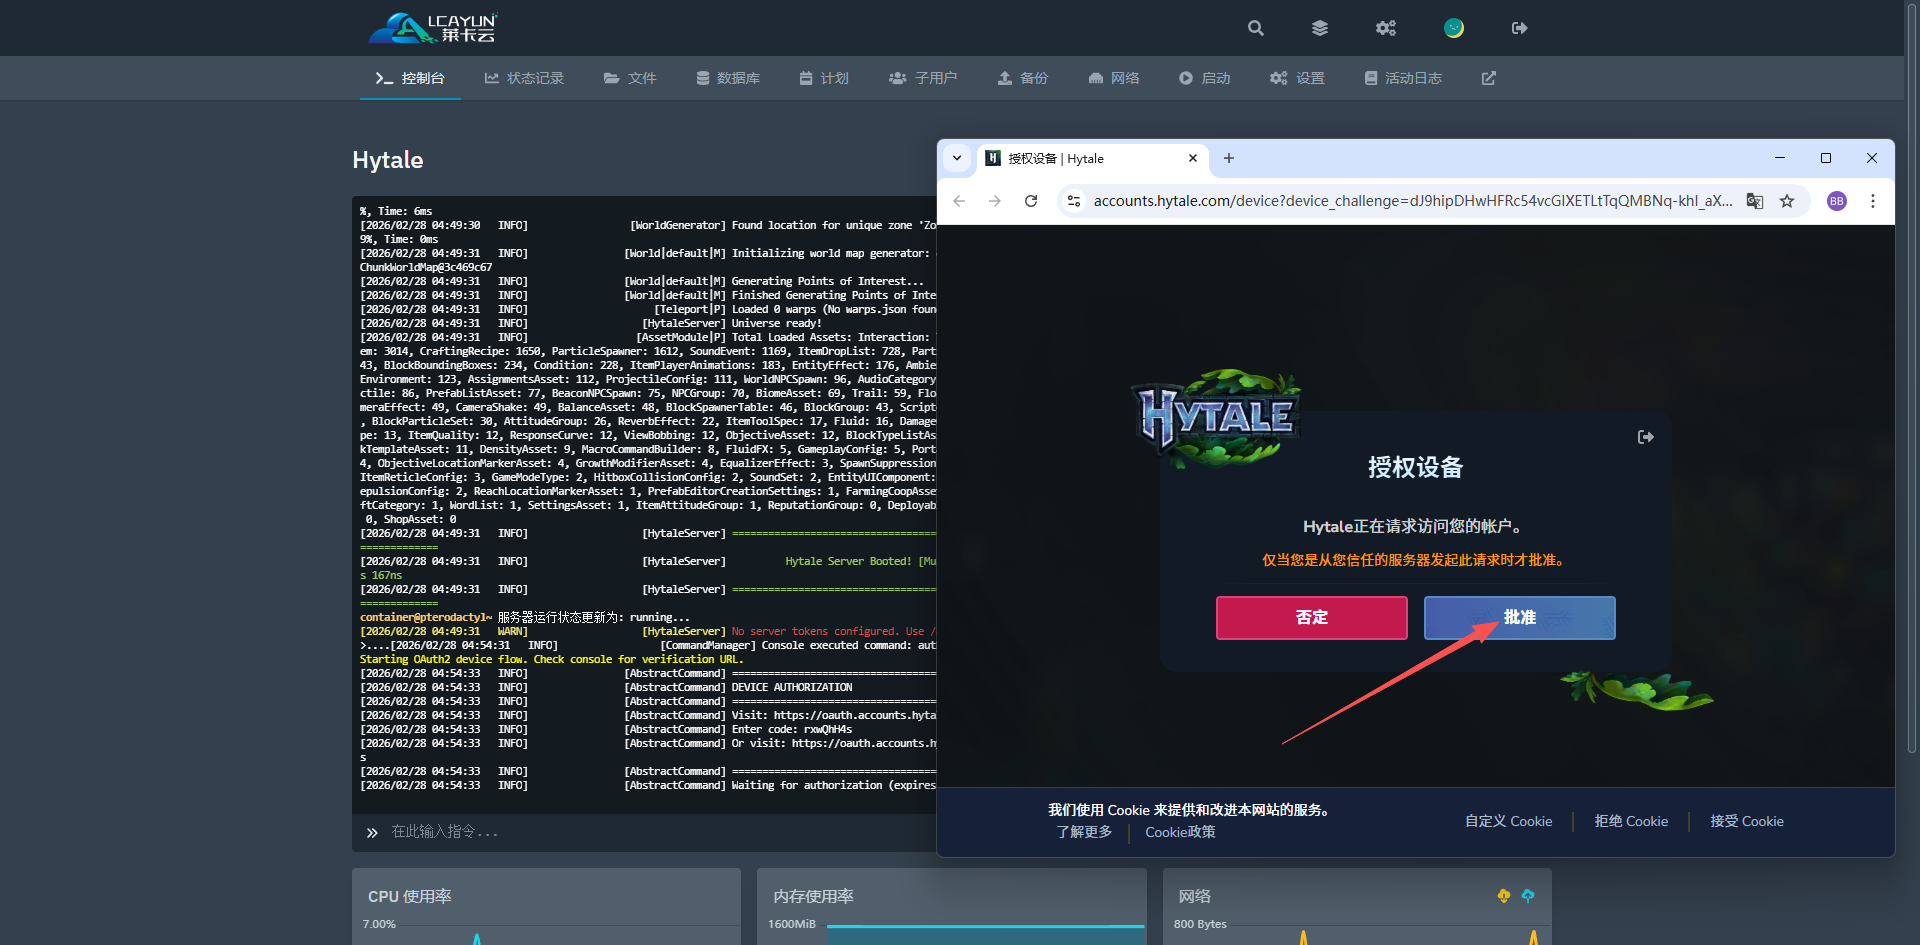Reload the Hytale authorization page
1920x945 pixels.
click(1031, 201)
